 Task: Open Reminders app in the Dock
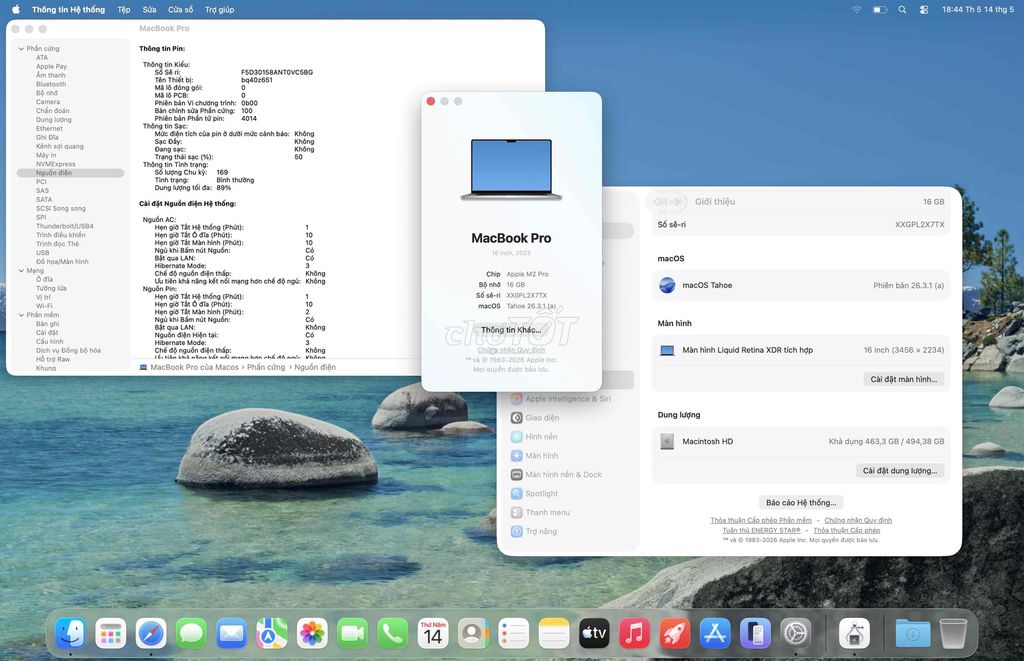click(513, 633)
